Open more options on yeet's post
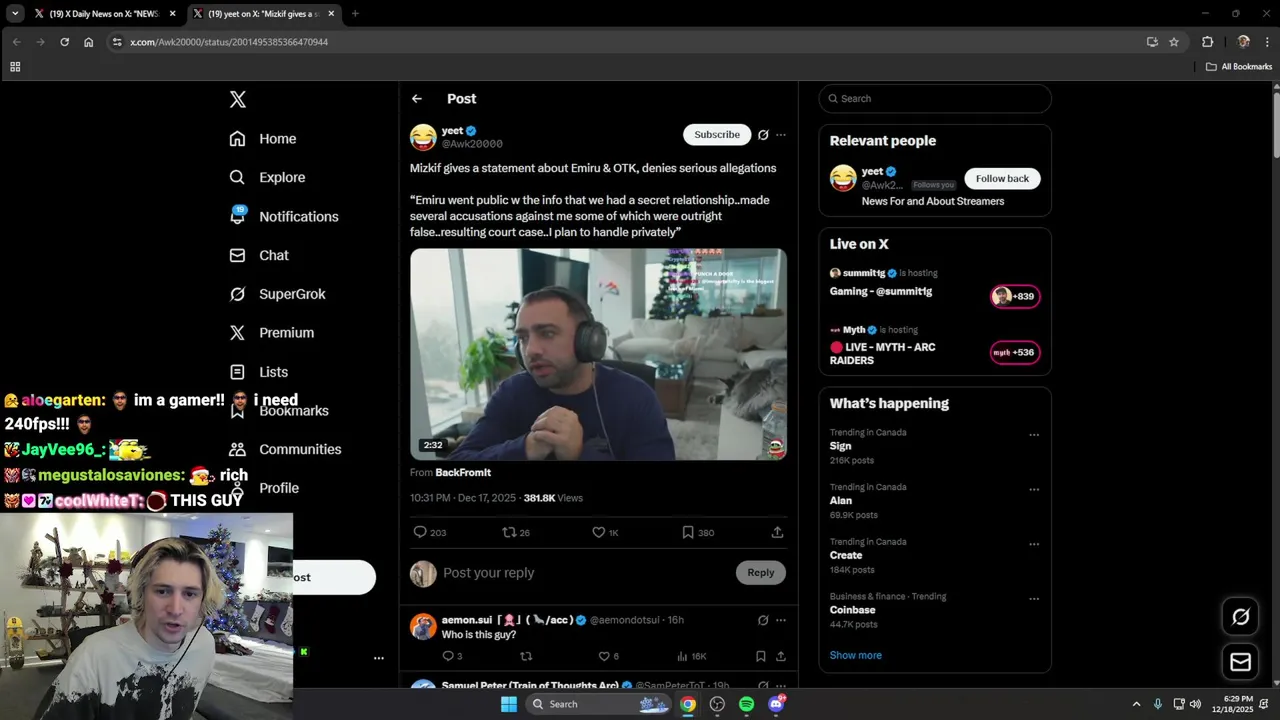 click(x=781, y=134)
